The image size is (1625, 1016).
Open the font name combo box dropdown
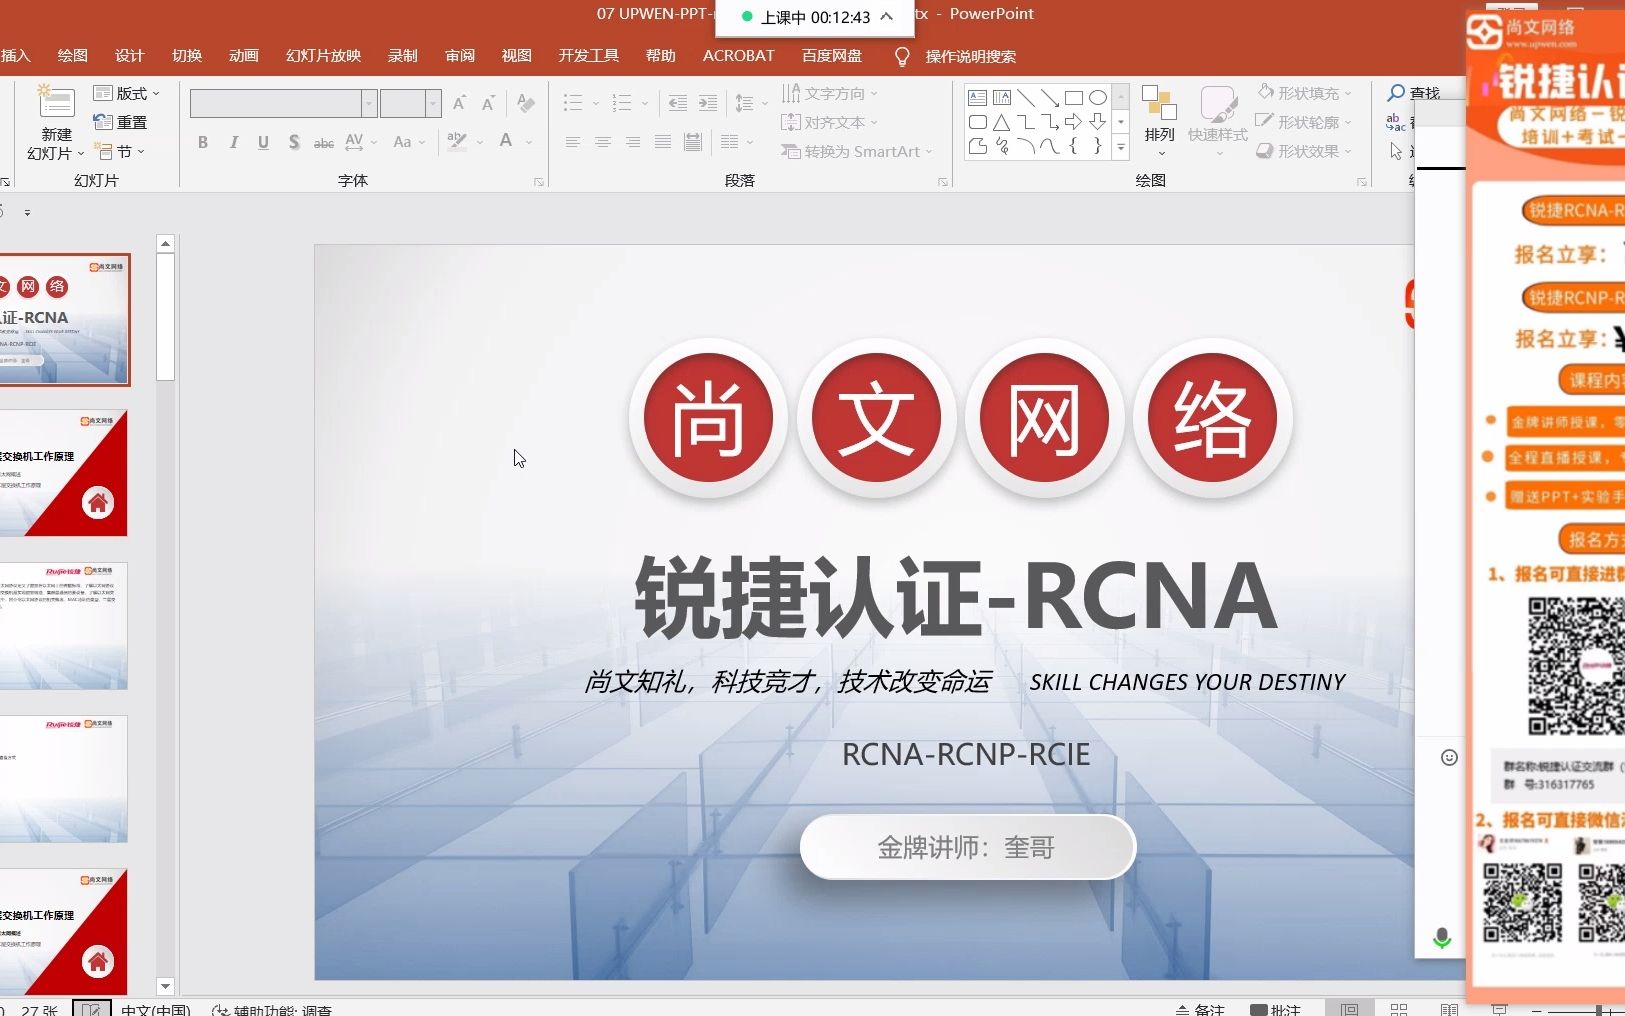coord(369,103)
